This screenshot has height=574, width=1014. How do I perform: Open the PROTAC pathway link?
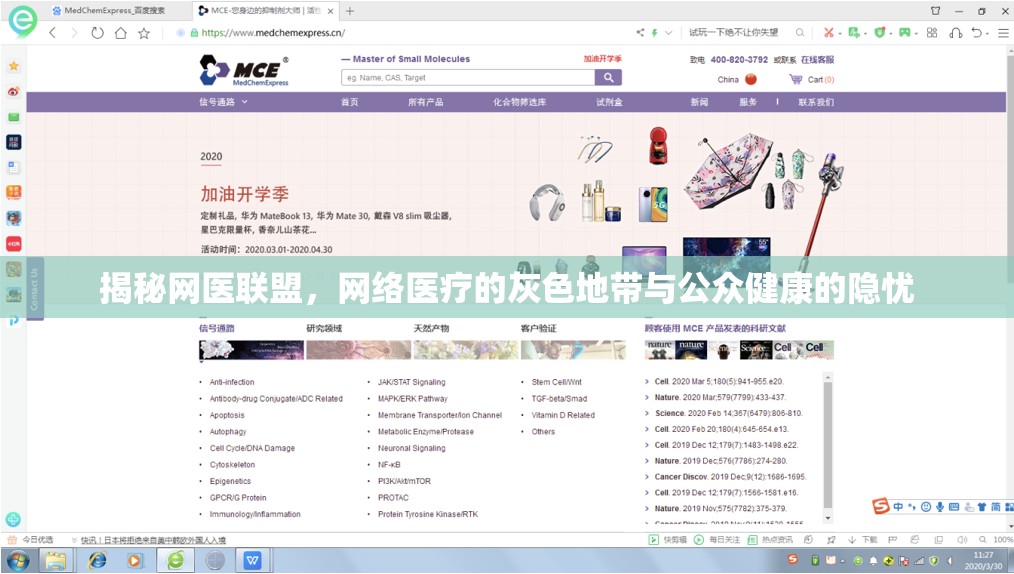click(393, 498)
